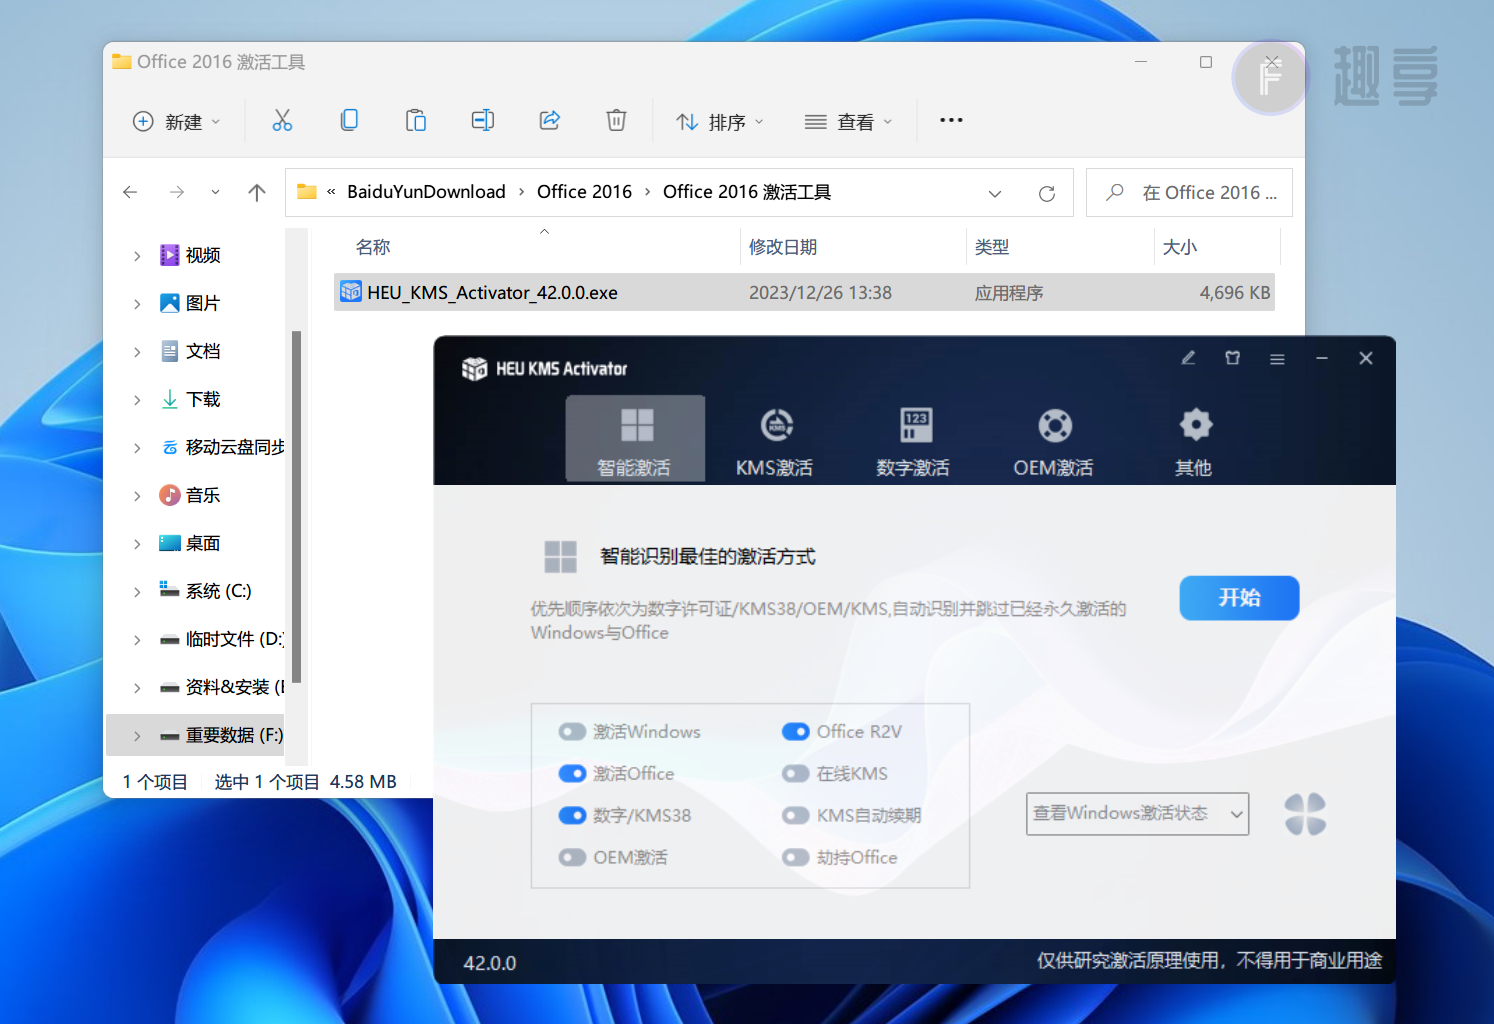Select the 图片 pictures icon in sidebar
This screenshot has height=1024, width=1494.
coord(170,303)
